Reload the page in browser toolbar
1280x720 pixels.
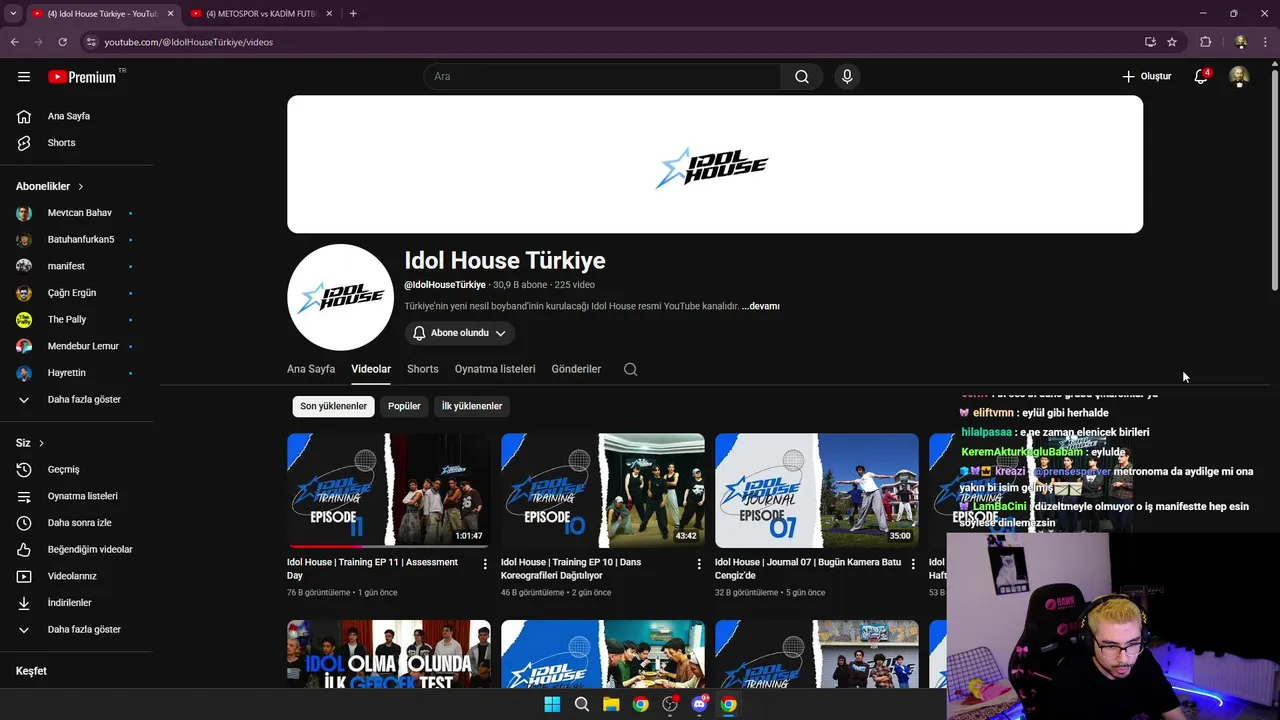click(x=62, y=42)
